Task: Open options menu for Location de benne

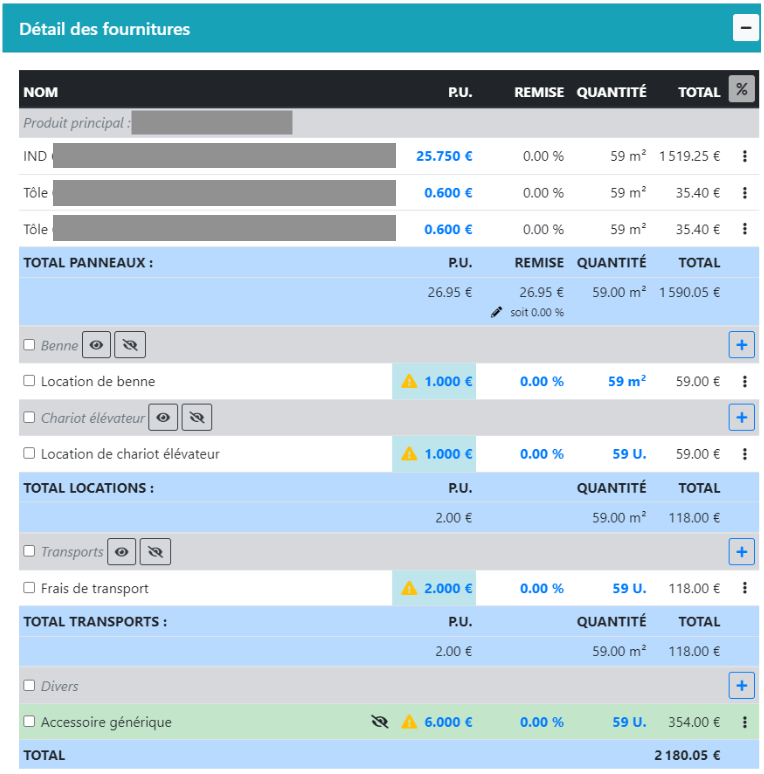Action: pyautogui.click(x=744, y=381)
